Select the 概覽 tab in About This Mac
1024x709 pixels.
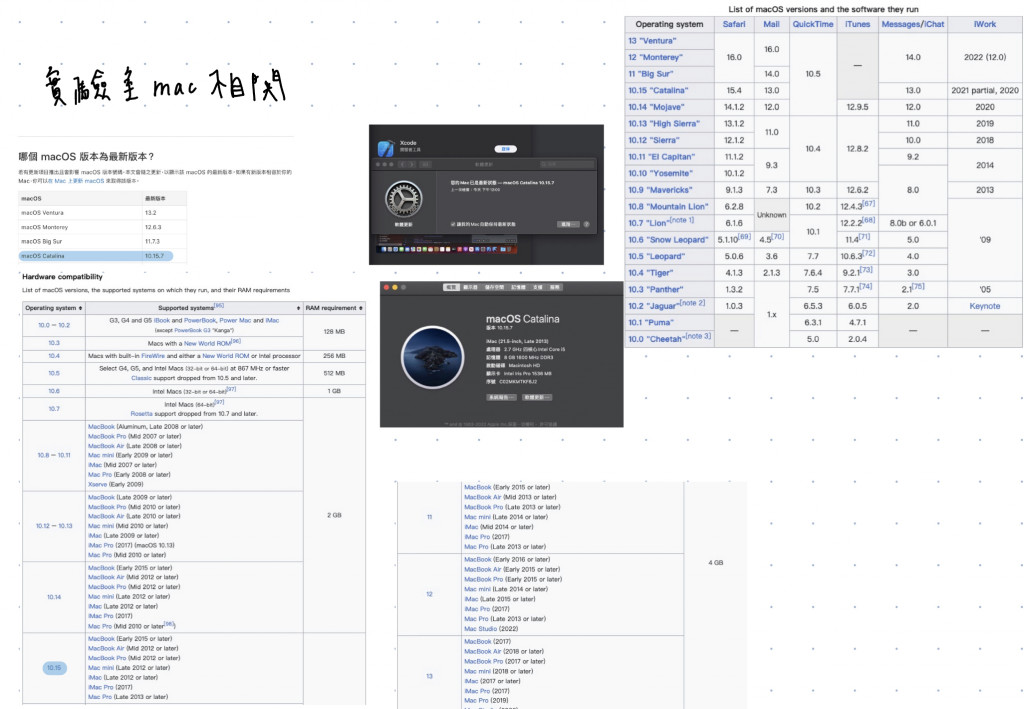point(451,287)
